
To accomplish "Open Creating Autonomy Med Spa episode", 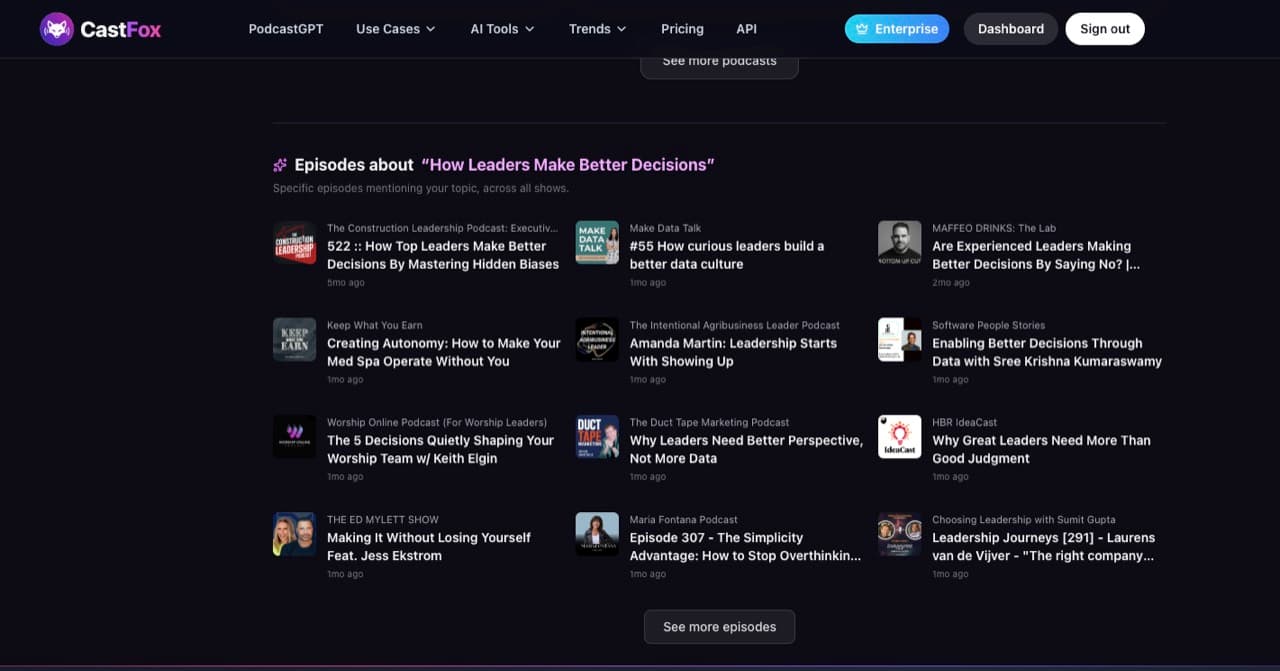I will (444, 352).
